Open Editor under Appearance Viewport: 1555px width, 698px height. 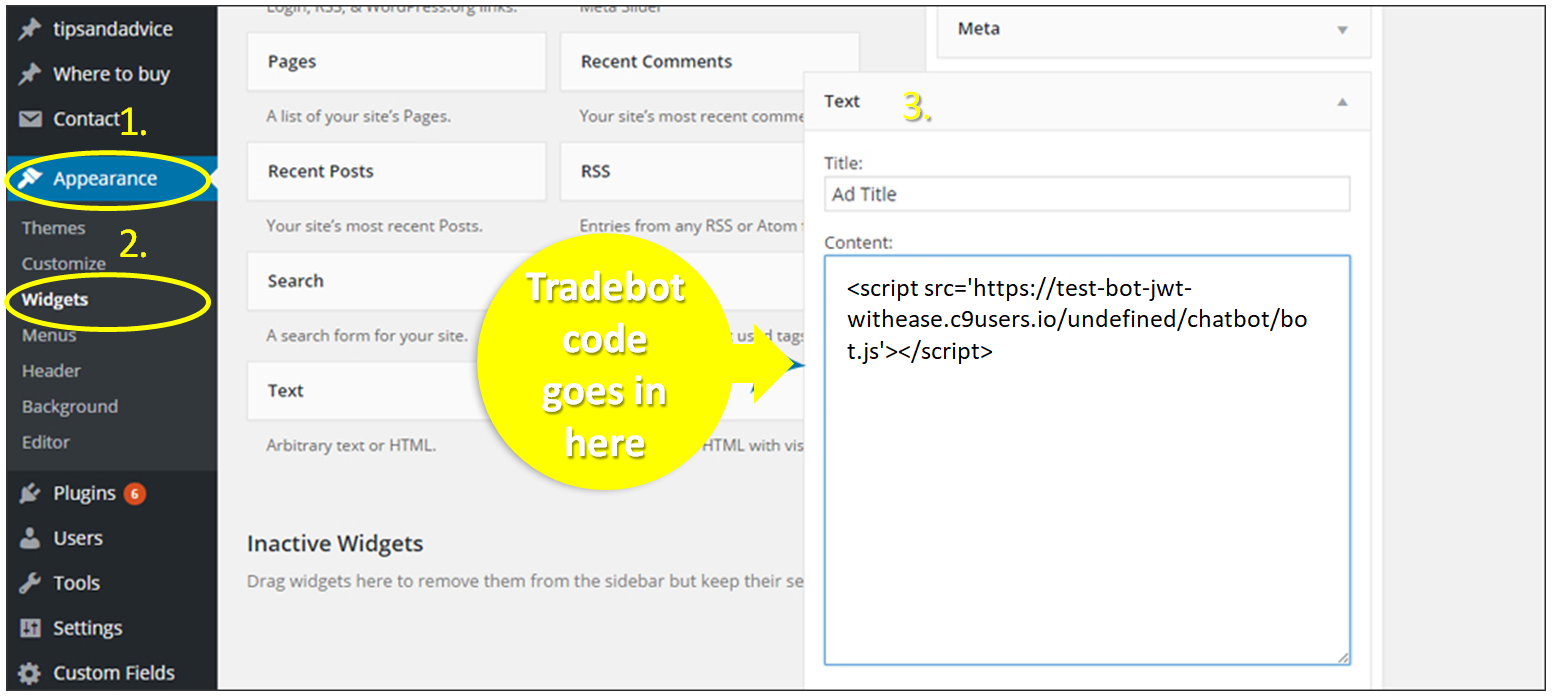[x=46, y=442]
